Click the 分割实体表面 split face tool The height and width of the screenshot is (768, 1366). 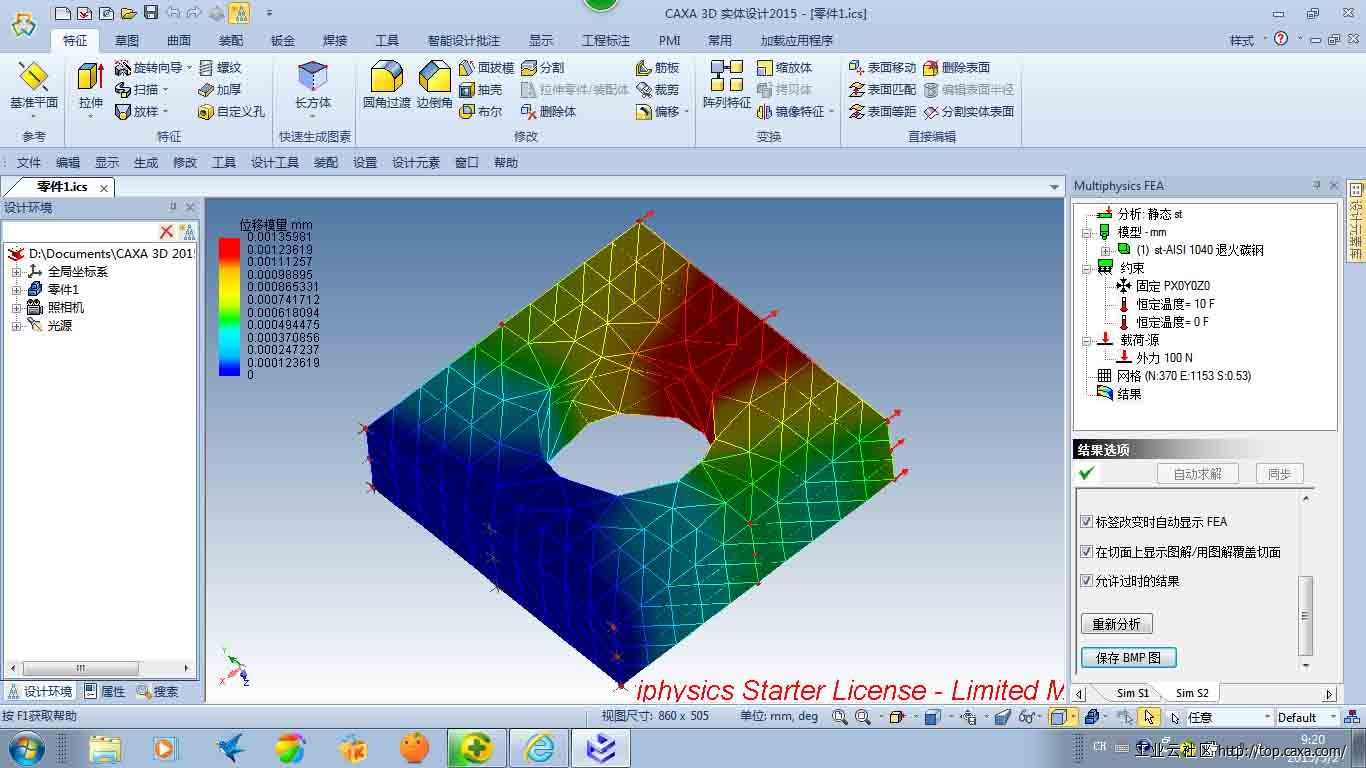969,111
